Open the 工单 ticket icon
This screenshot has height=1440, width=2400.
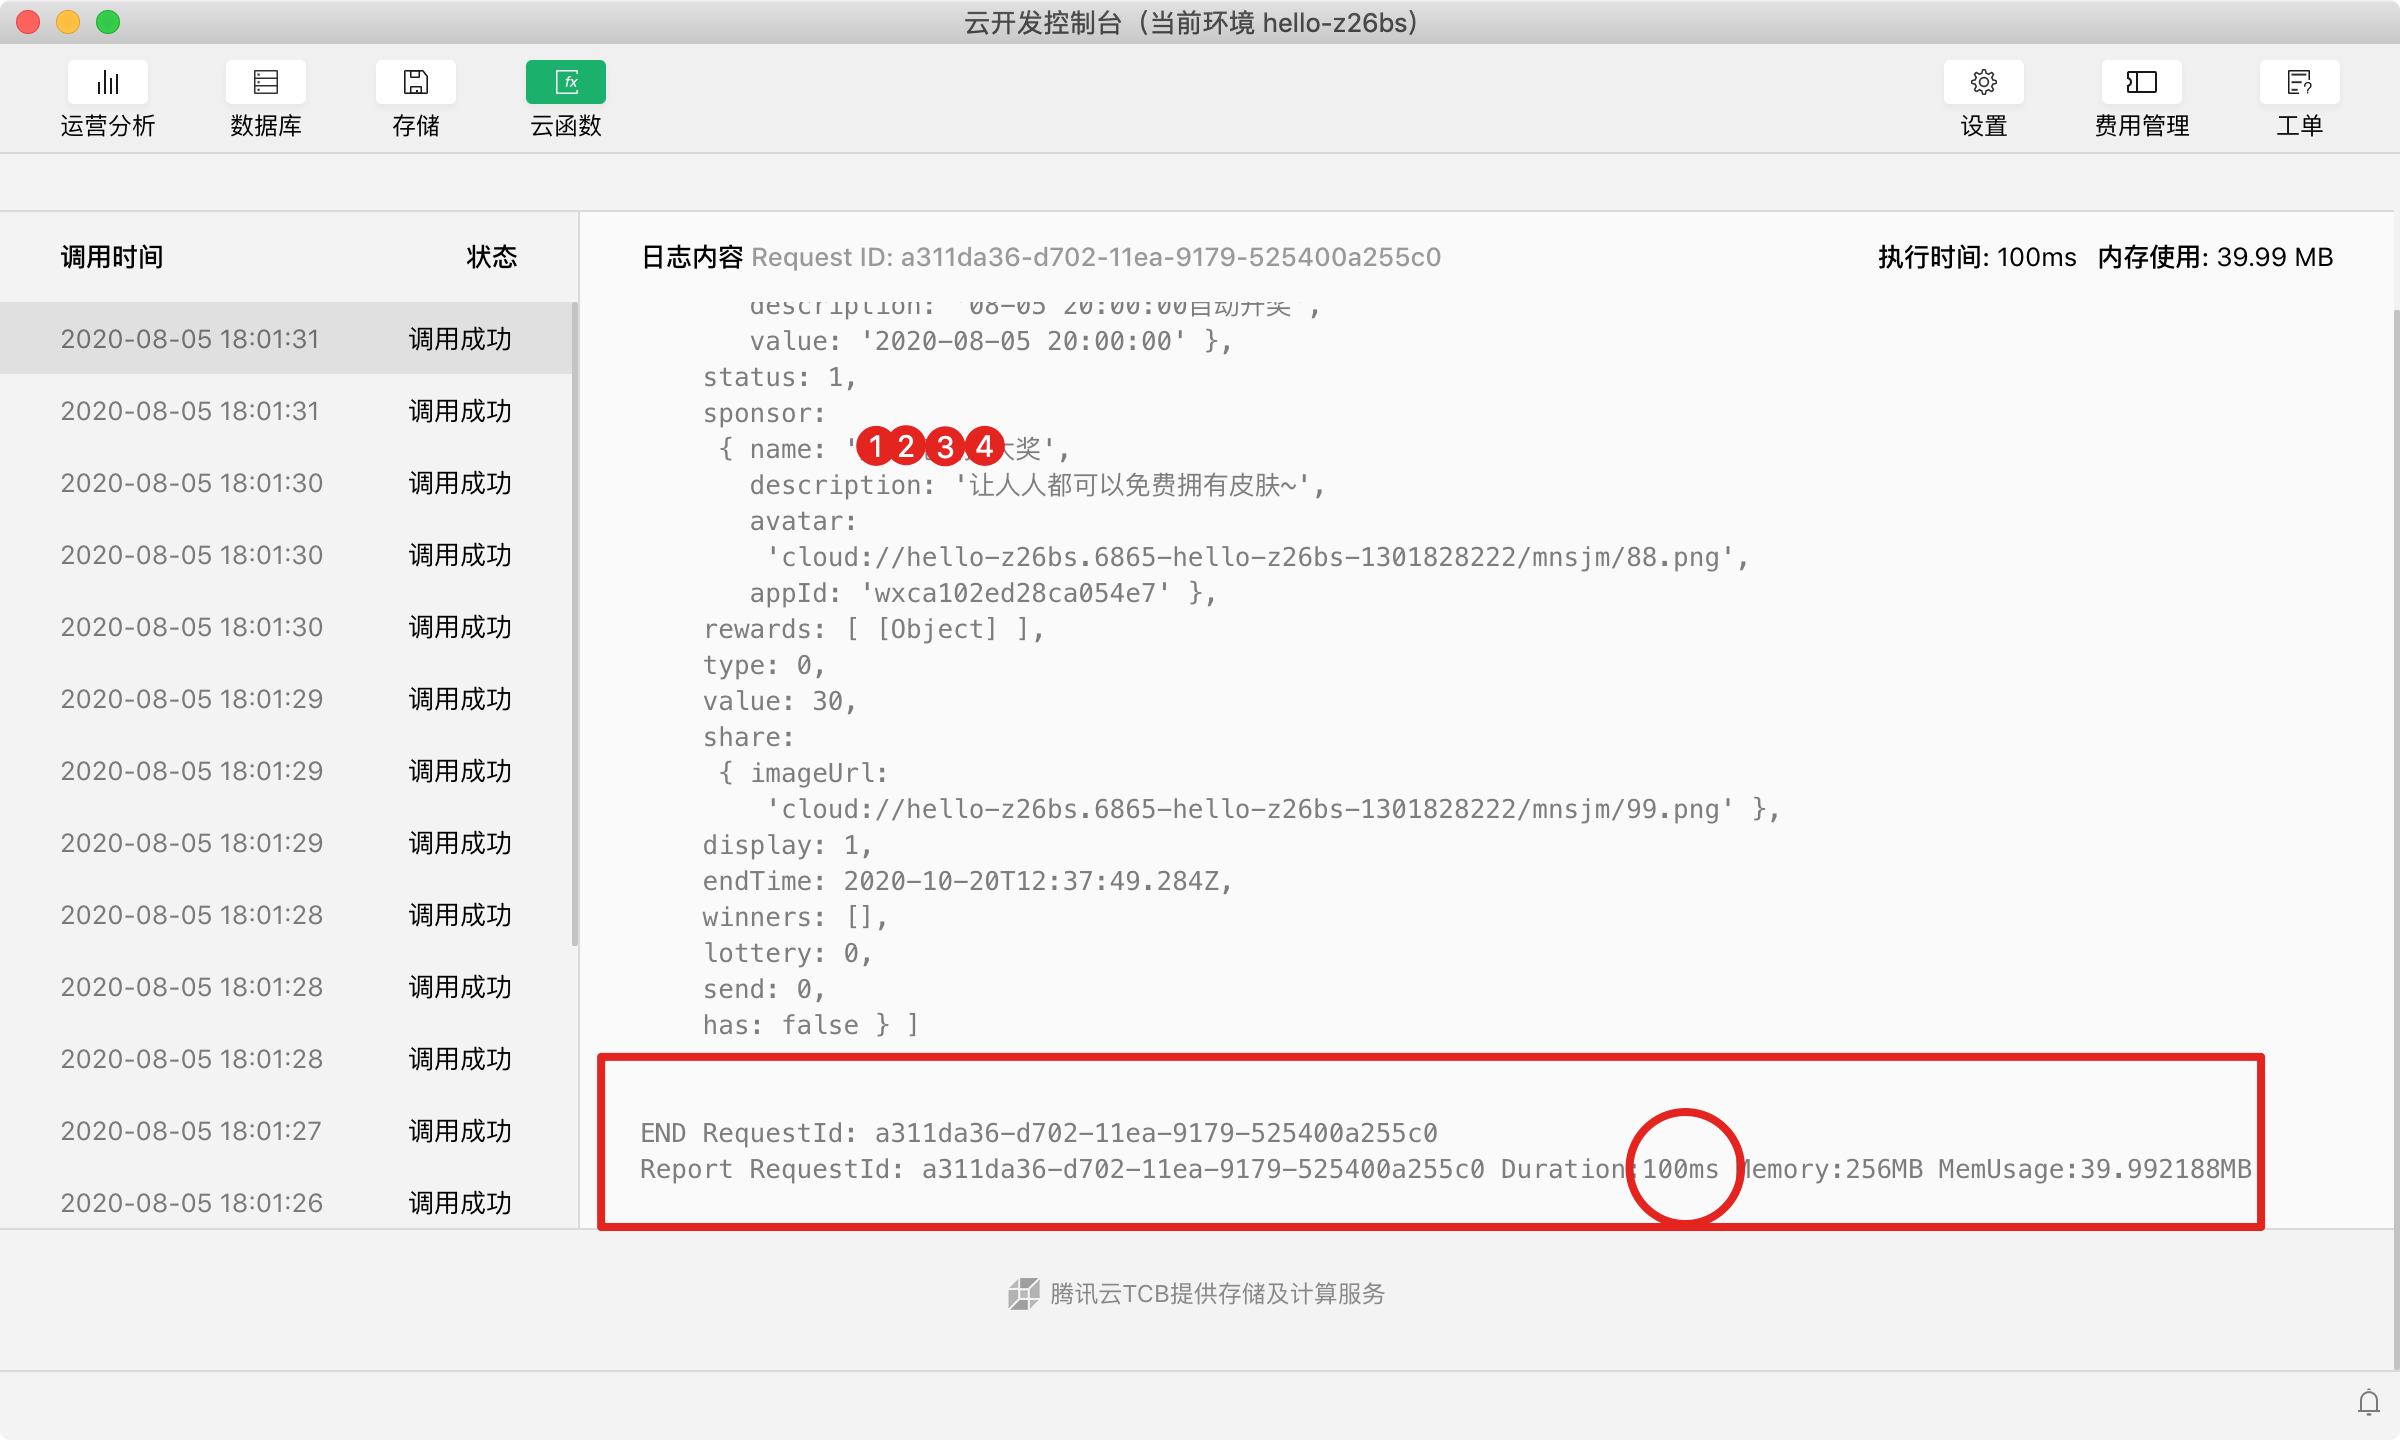click(x=2299, y=83)
